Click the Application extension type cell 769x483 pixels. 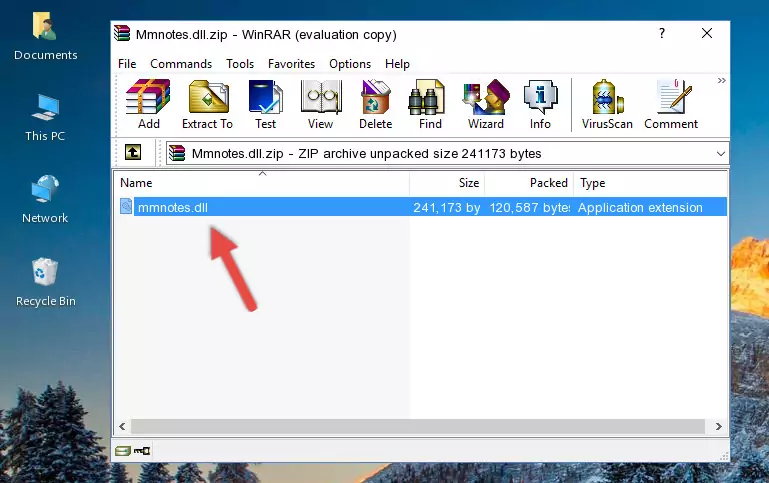click(x=640, y=207)
